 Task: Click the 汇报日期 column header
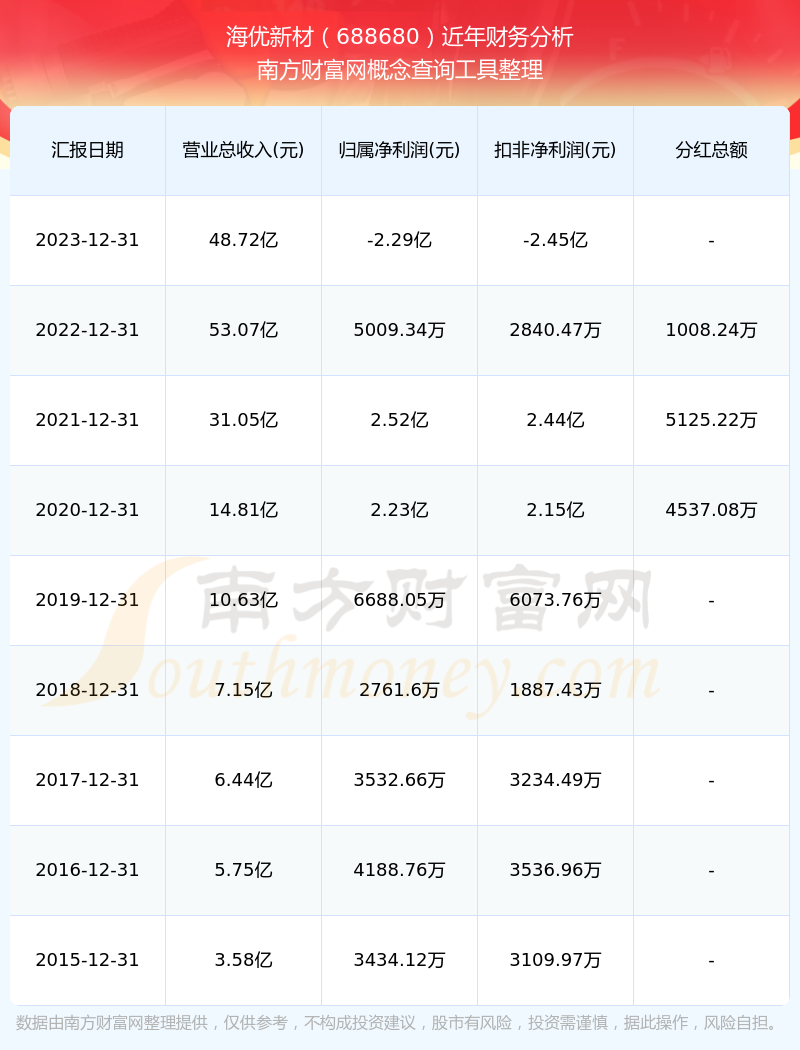tap(88, 150)
